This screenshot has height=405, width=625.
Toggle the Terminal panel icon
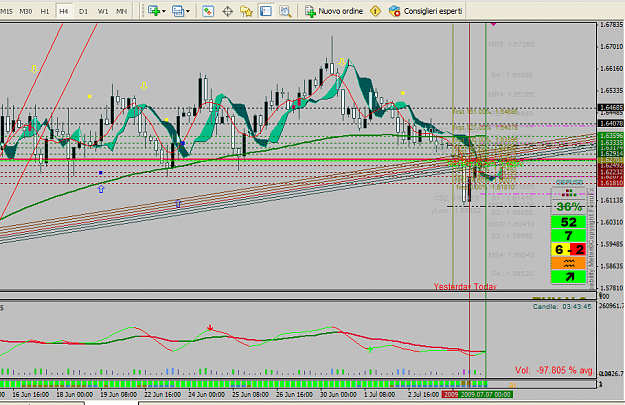[266, 11]
